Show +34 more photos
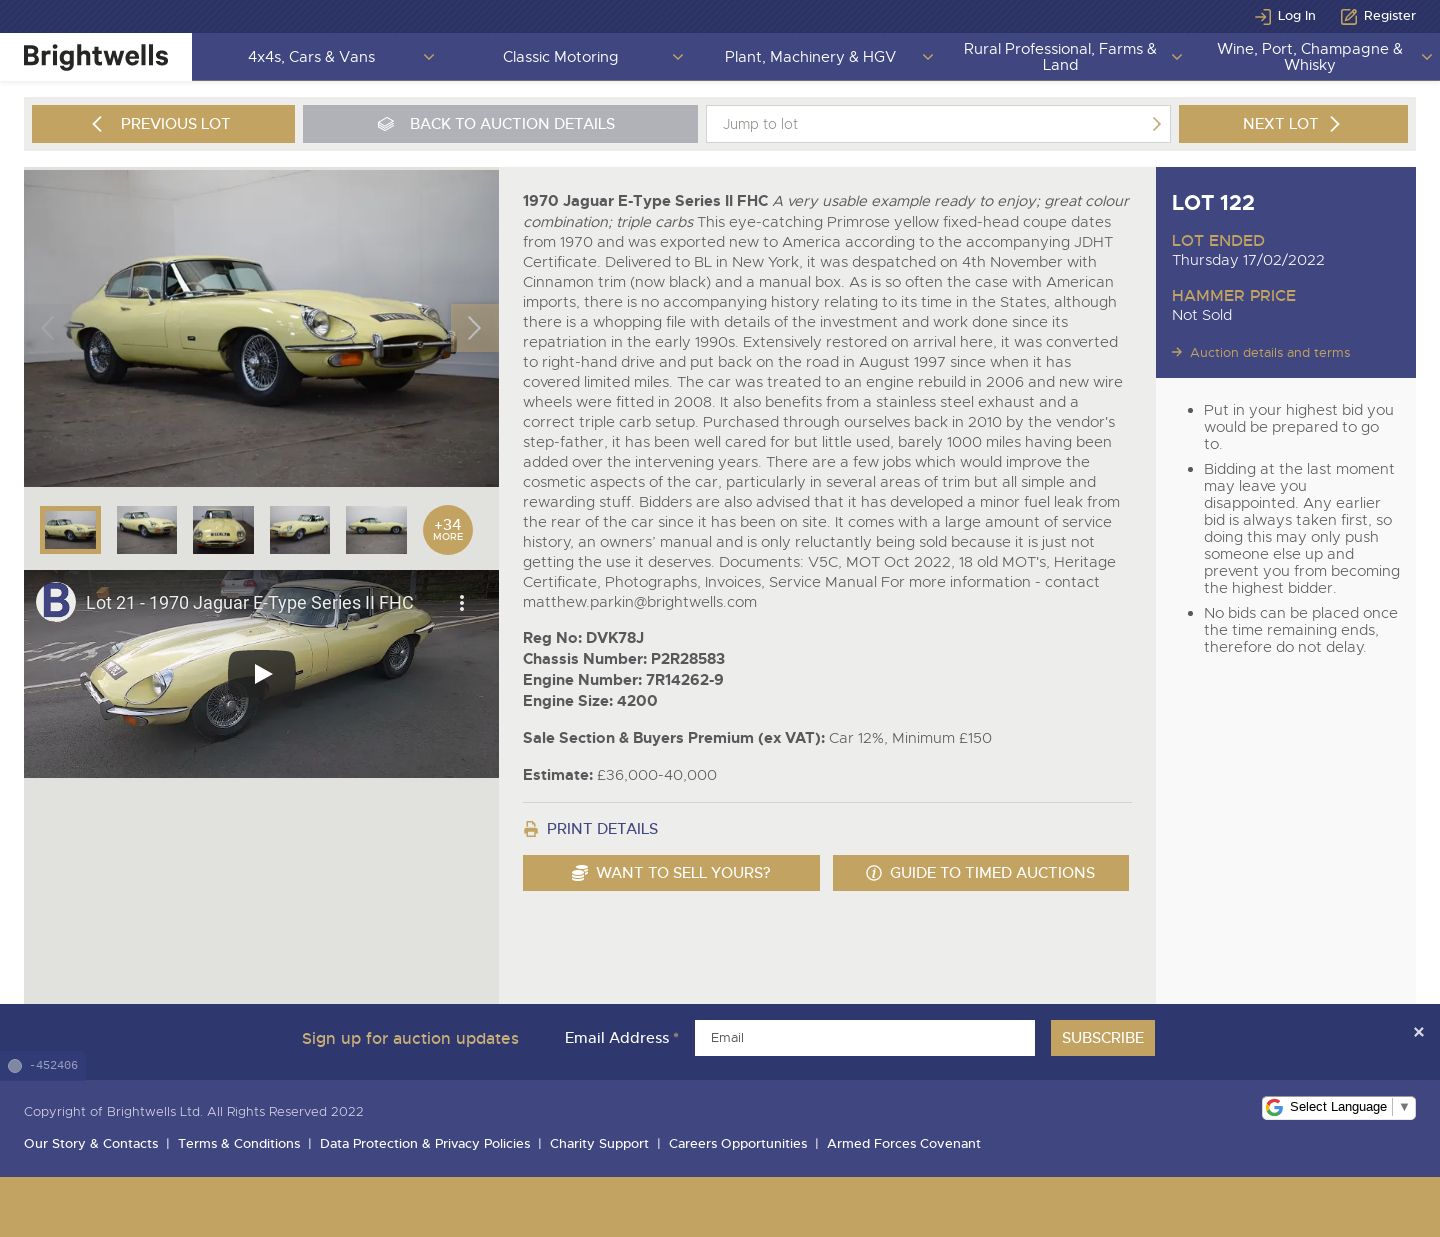The width and height of the screenshot is (1440, 1237). (x=448, y=530)
